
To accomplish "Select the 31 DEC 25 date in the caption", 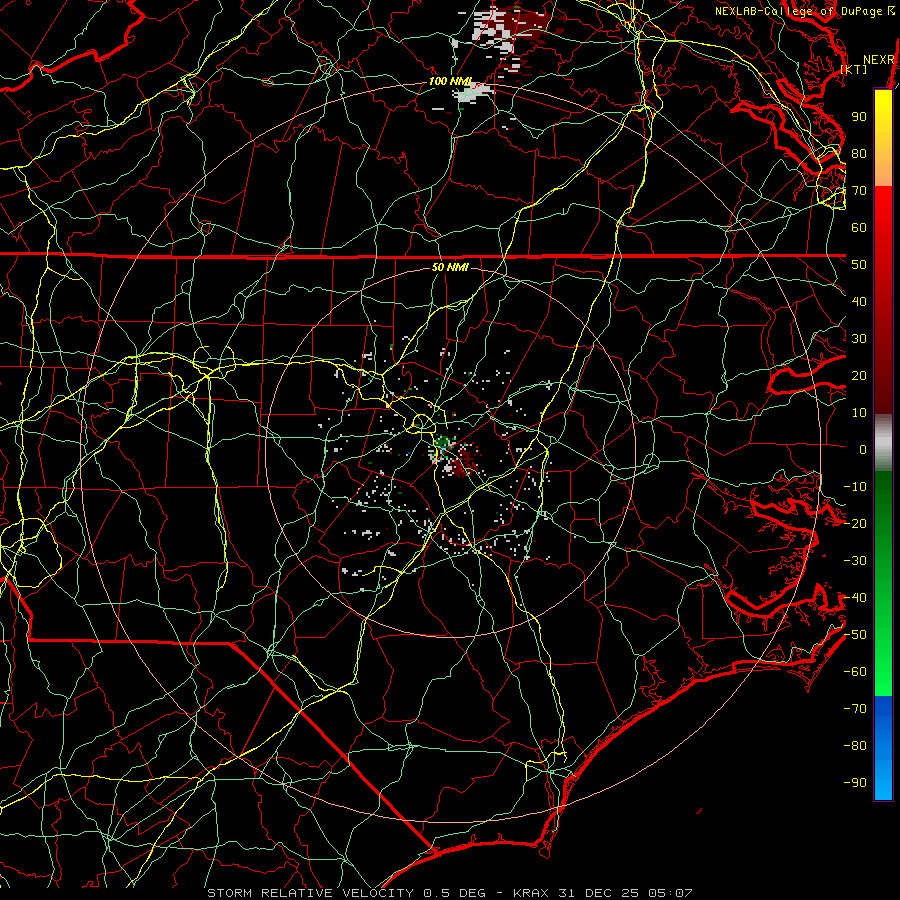I will (597, 893).
